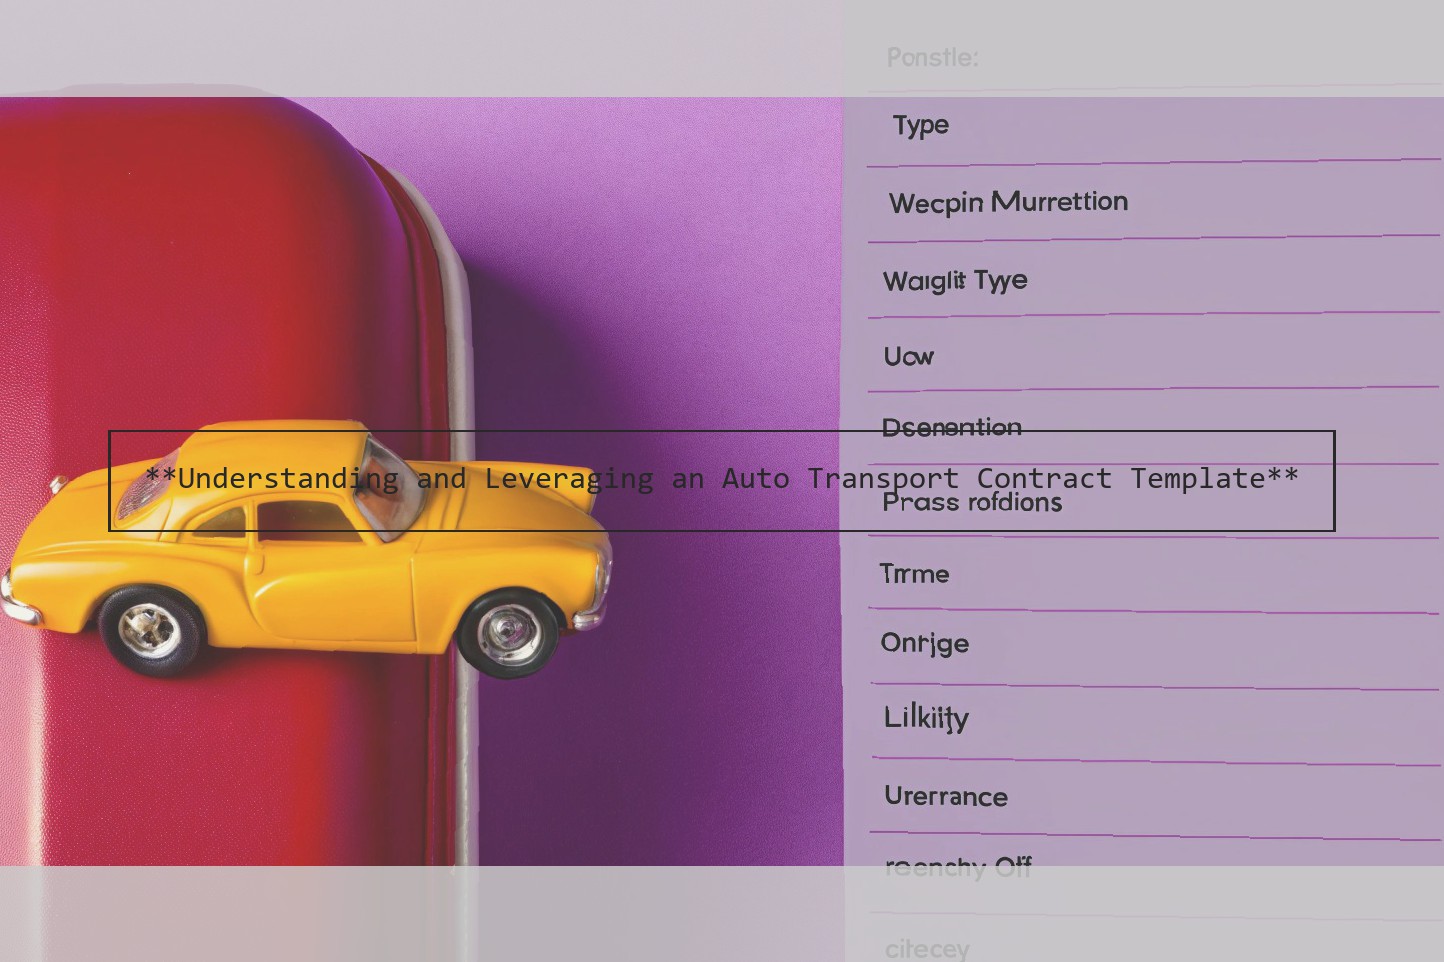Select the 'Prass rofdions' row
This screenshot has height=962, width=1444.
coord(1154,501)
